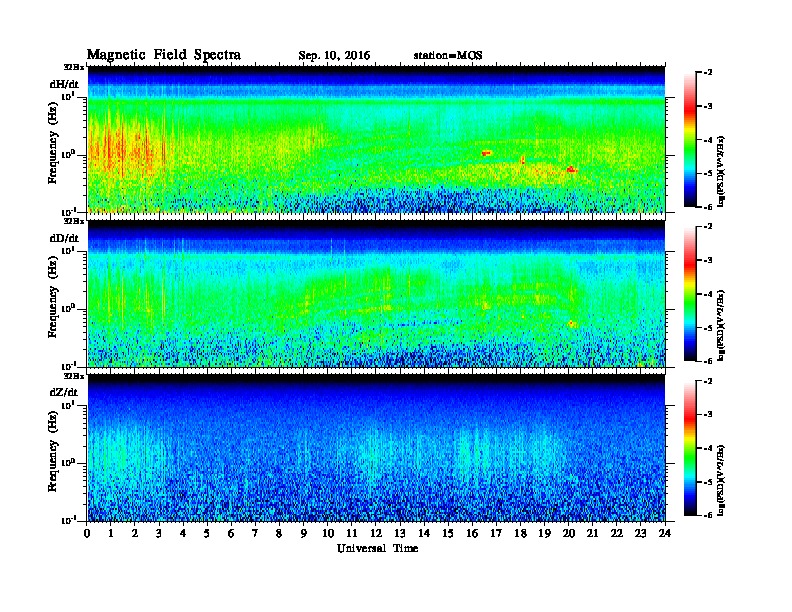Click hour 12 tick label on time axis
This screenshot has height=612, width=792.
tap(376, 534)
